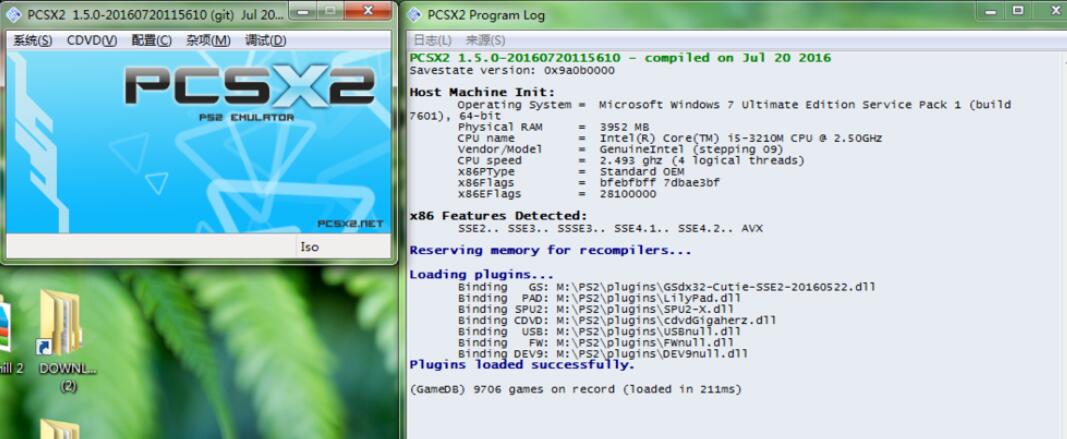Click the USB USBnull.dll binding line

coord(599,331)
